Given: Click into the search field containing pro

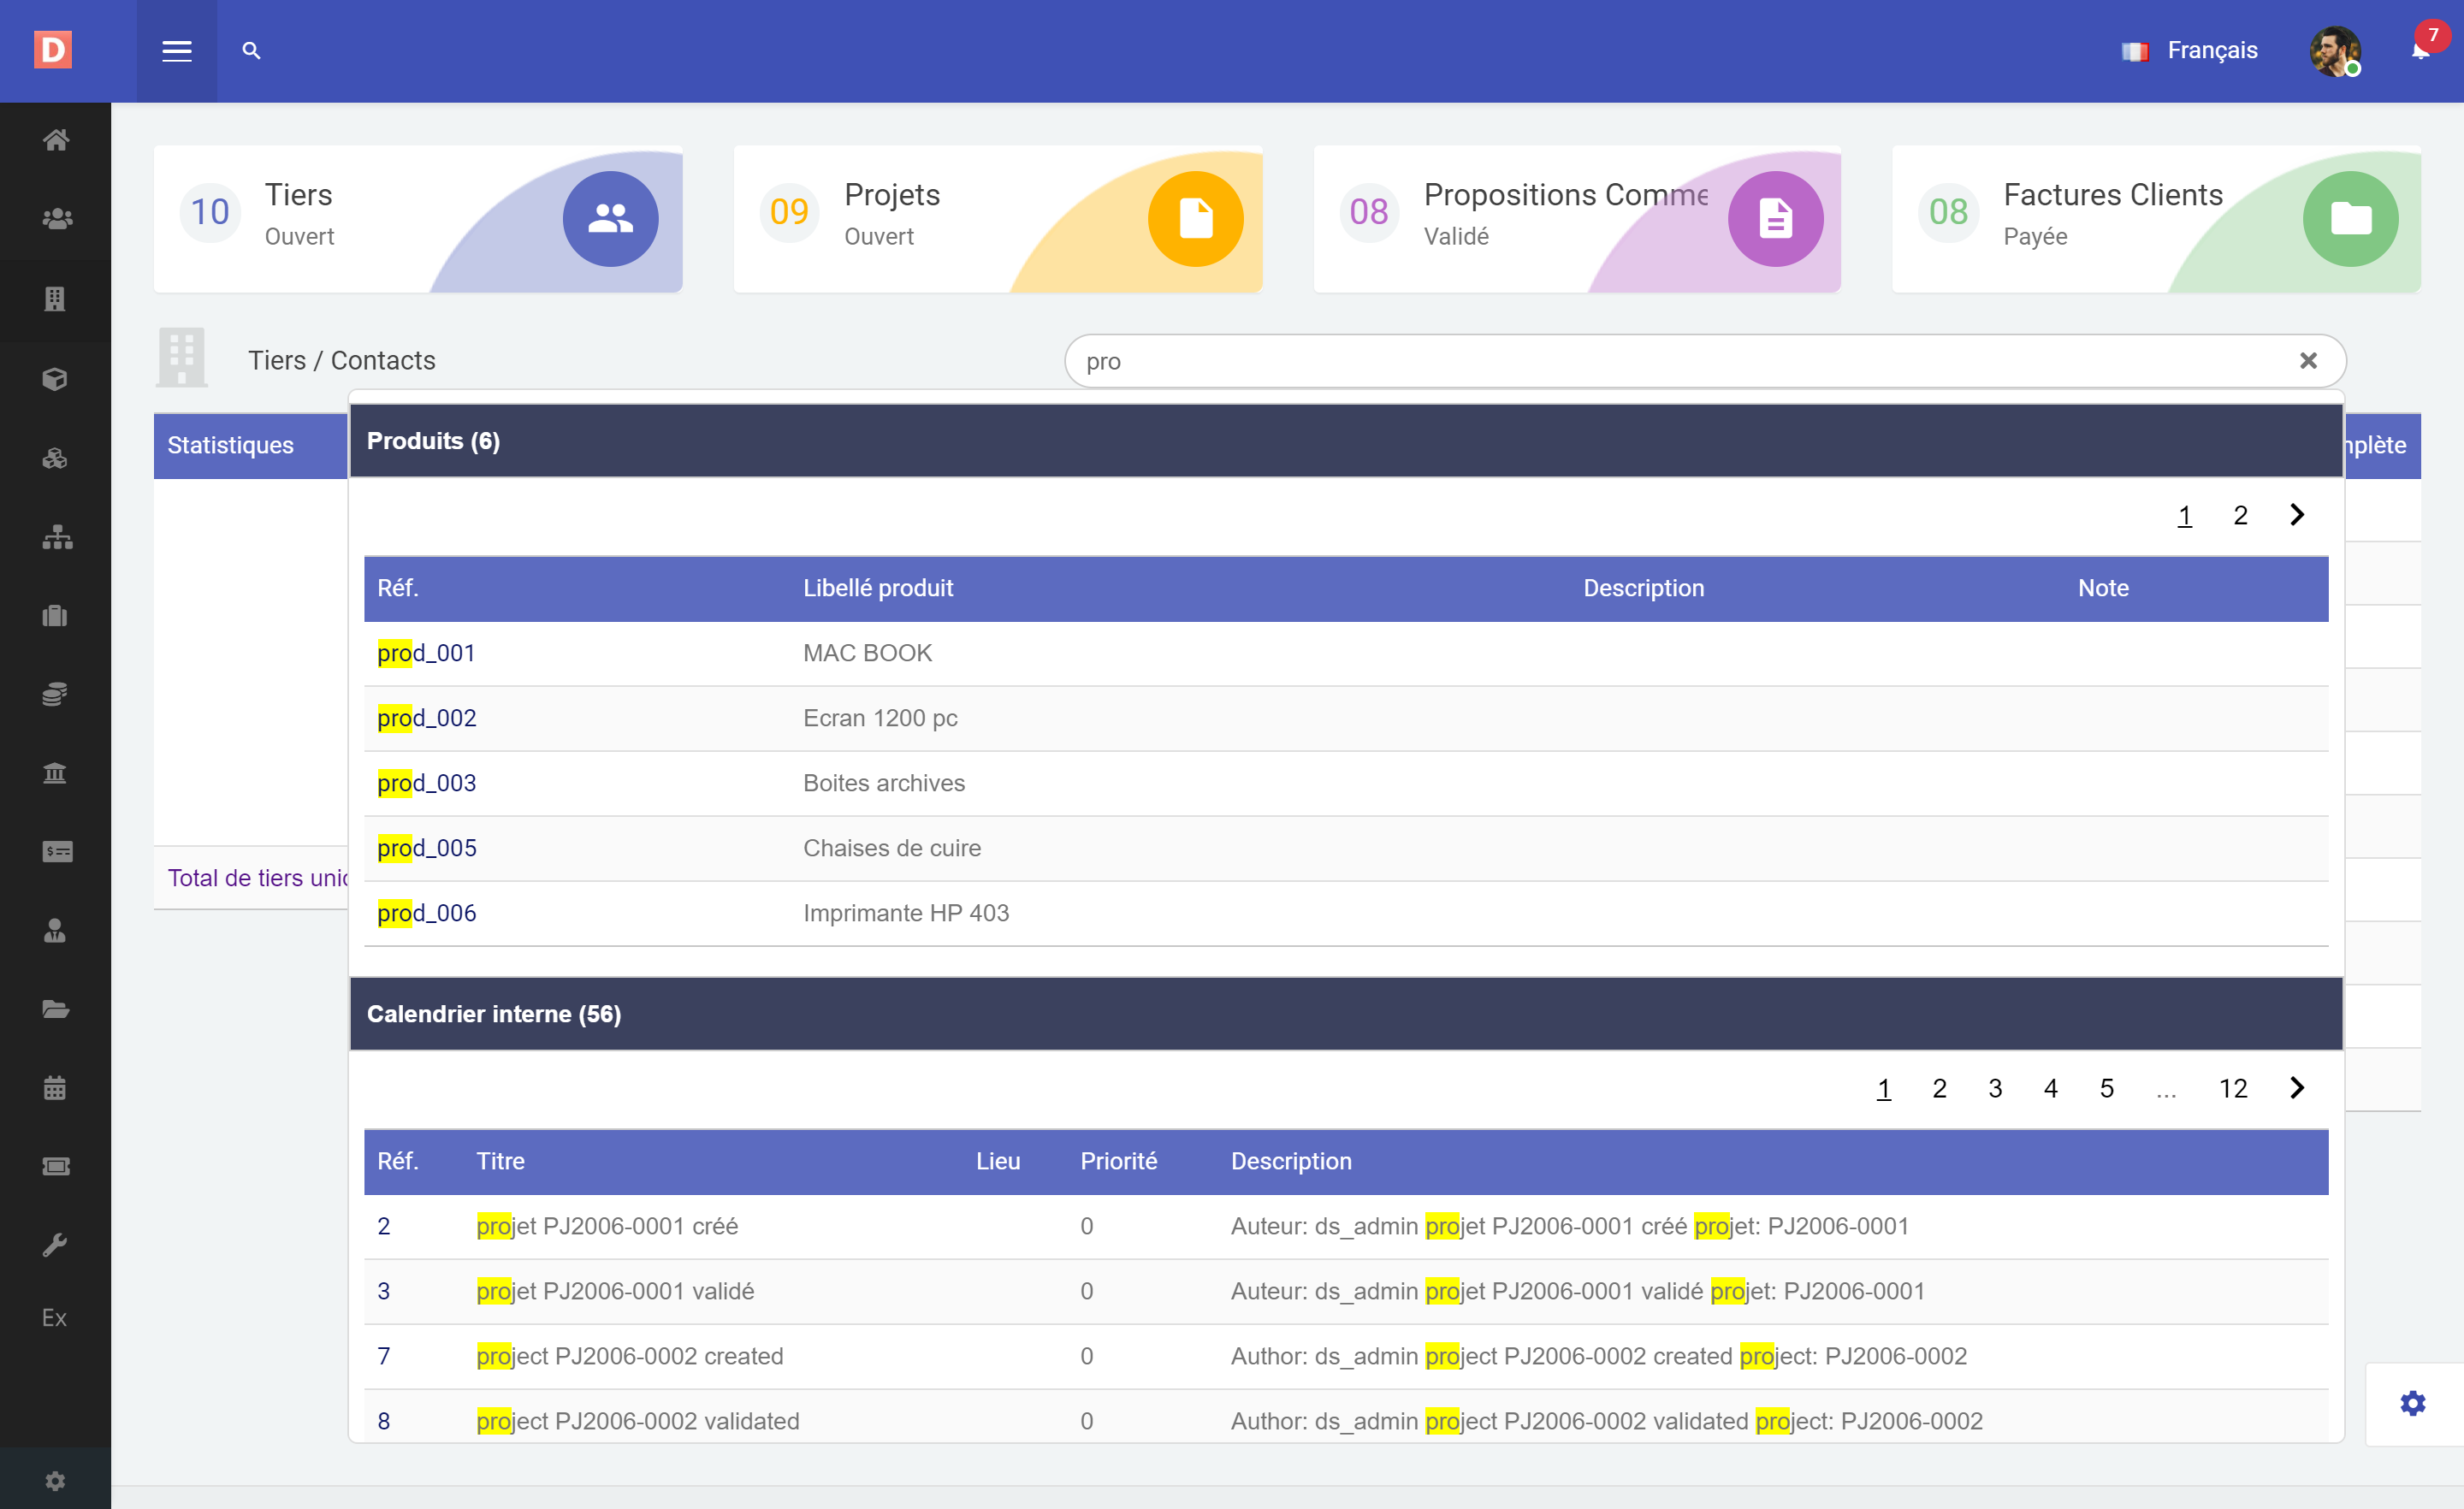Looking at the screenshot, I should 1680,361.
